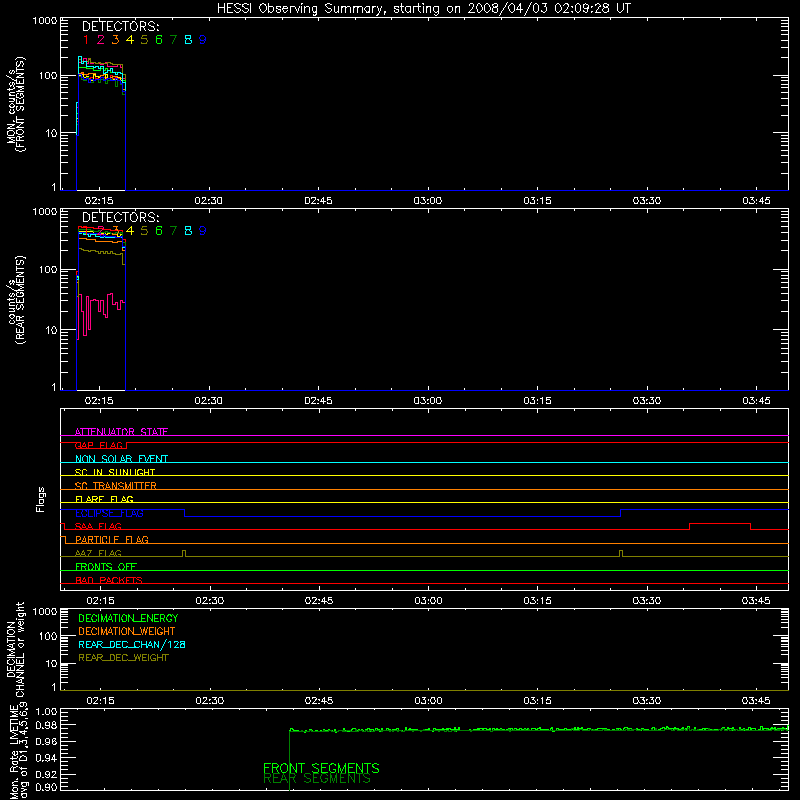Select detector number 8 in the front segments legend

(x=188, y=40)
